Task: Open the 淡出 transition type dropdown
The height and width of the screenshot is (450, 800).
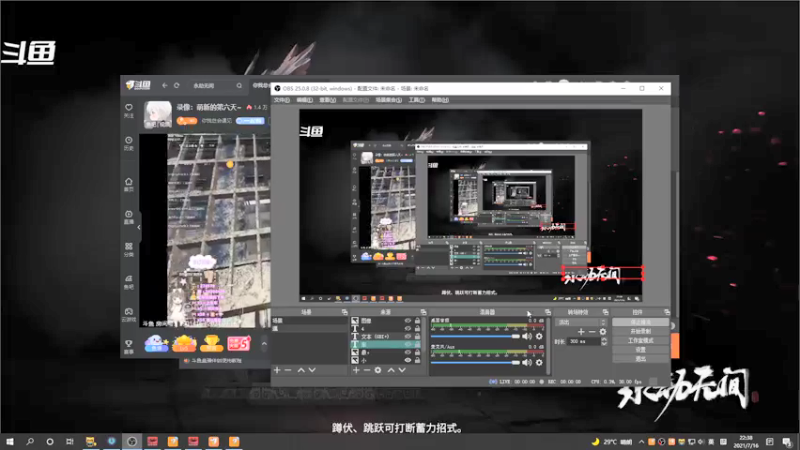Action: click(581, 322)
